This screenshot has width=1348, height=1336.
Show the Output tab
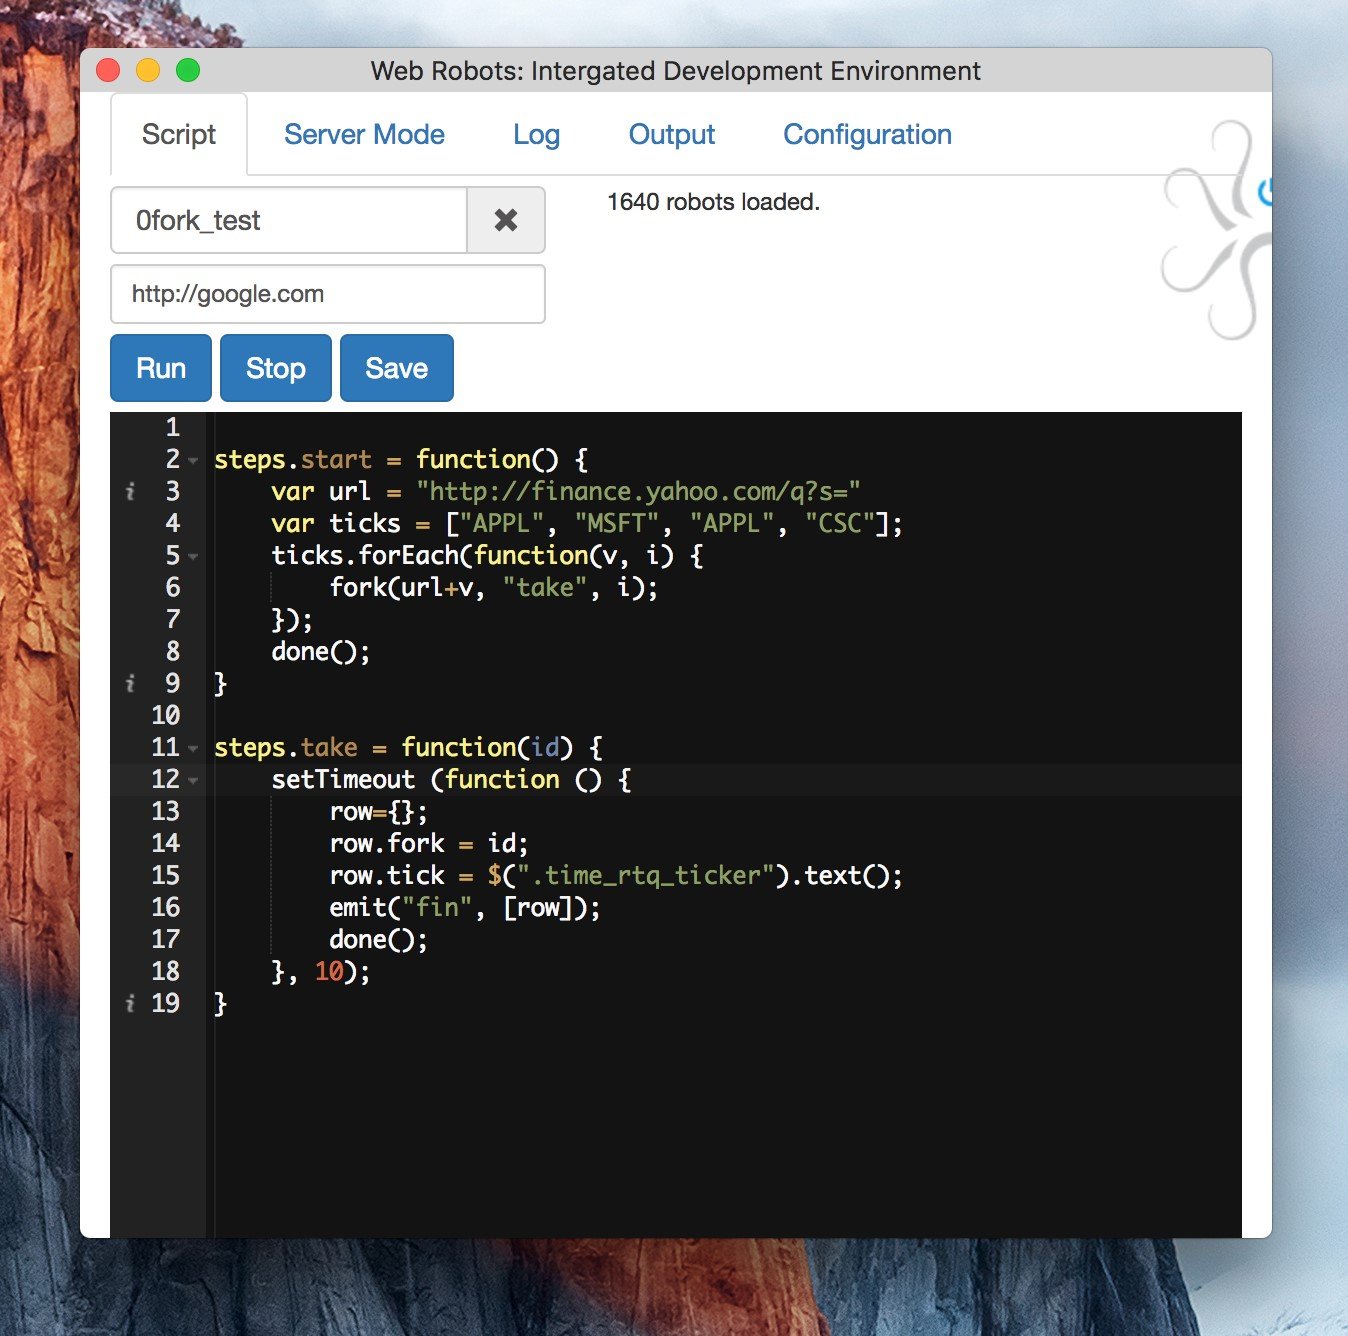click(672, 134)
